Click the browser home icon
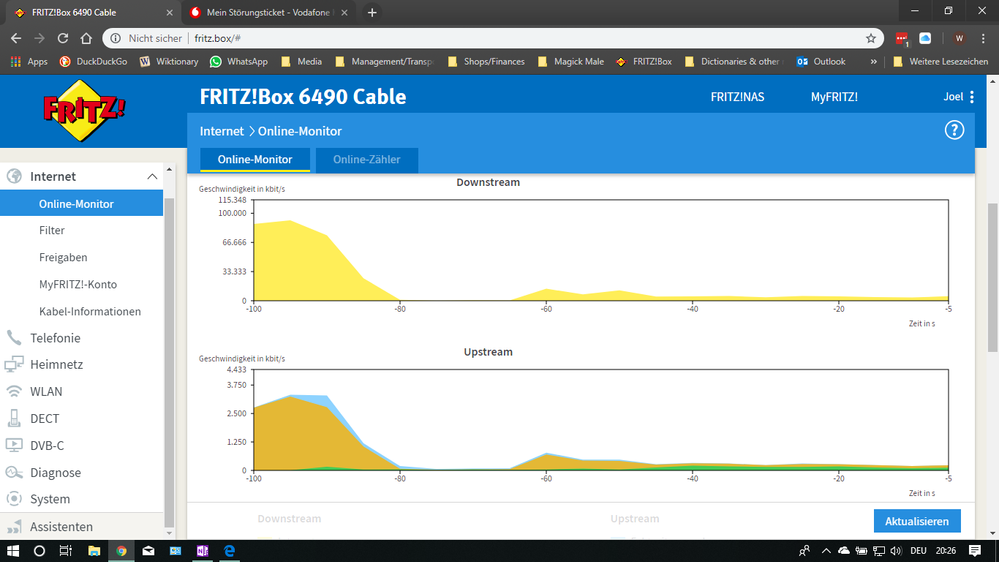 coord(86,38)
